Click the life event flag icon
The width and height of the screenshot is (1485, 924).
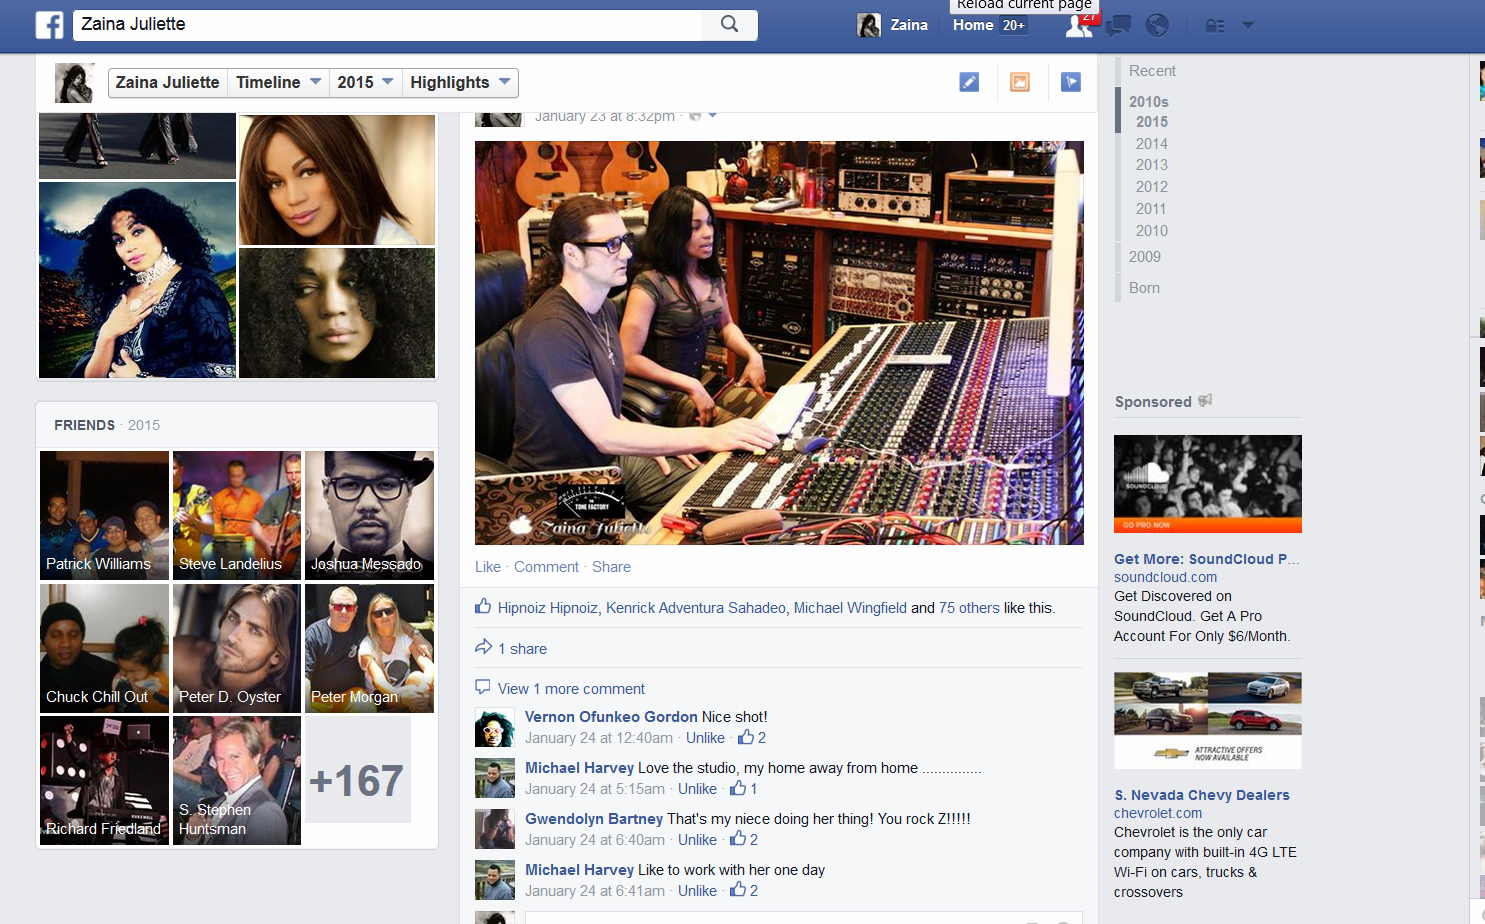(x=1071, y=82)
